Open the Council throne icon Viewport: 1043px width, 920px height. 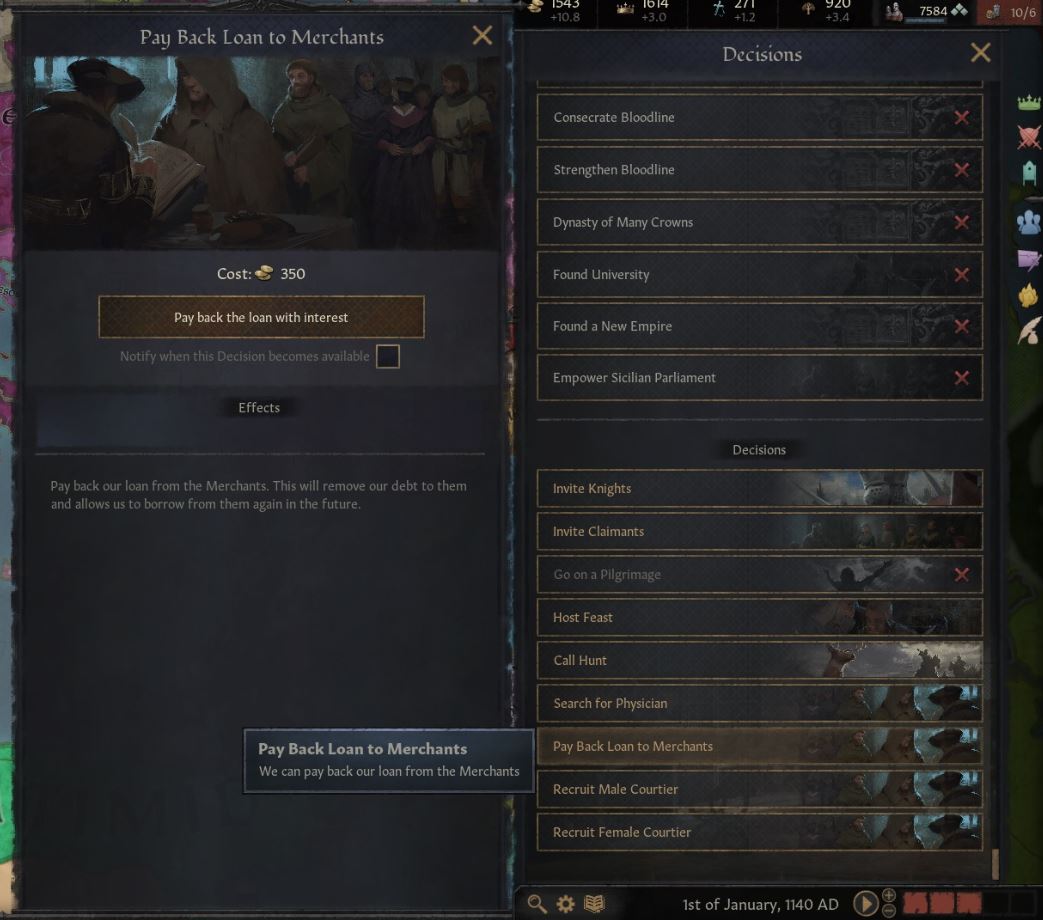click(x=1029, y=174)
